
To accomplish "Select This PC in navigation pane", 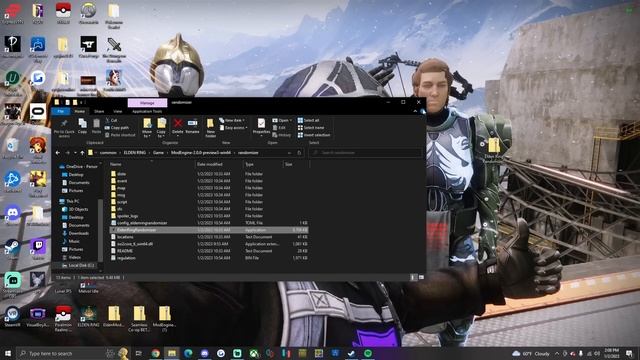I will click(x=69, y=201).
